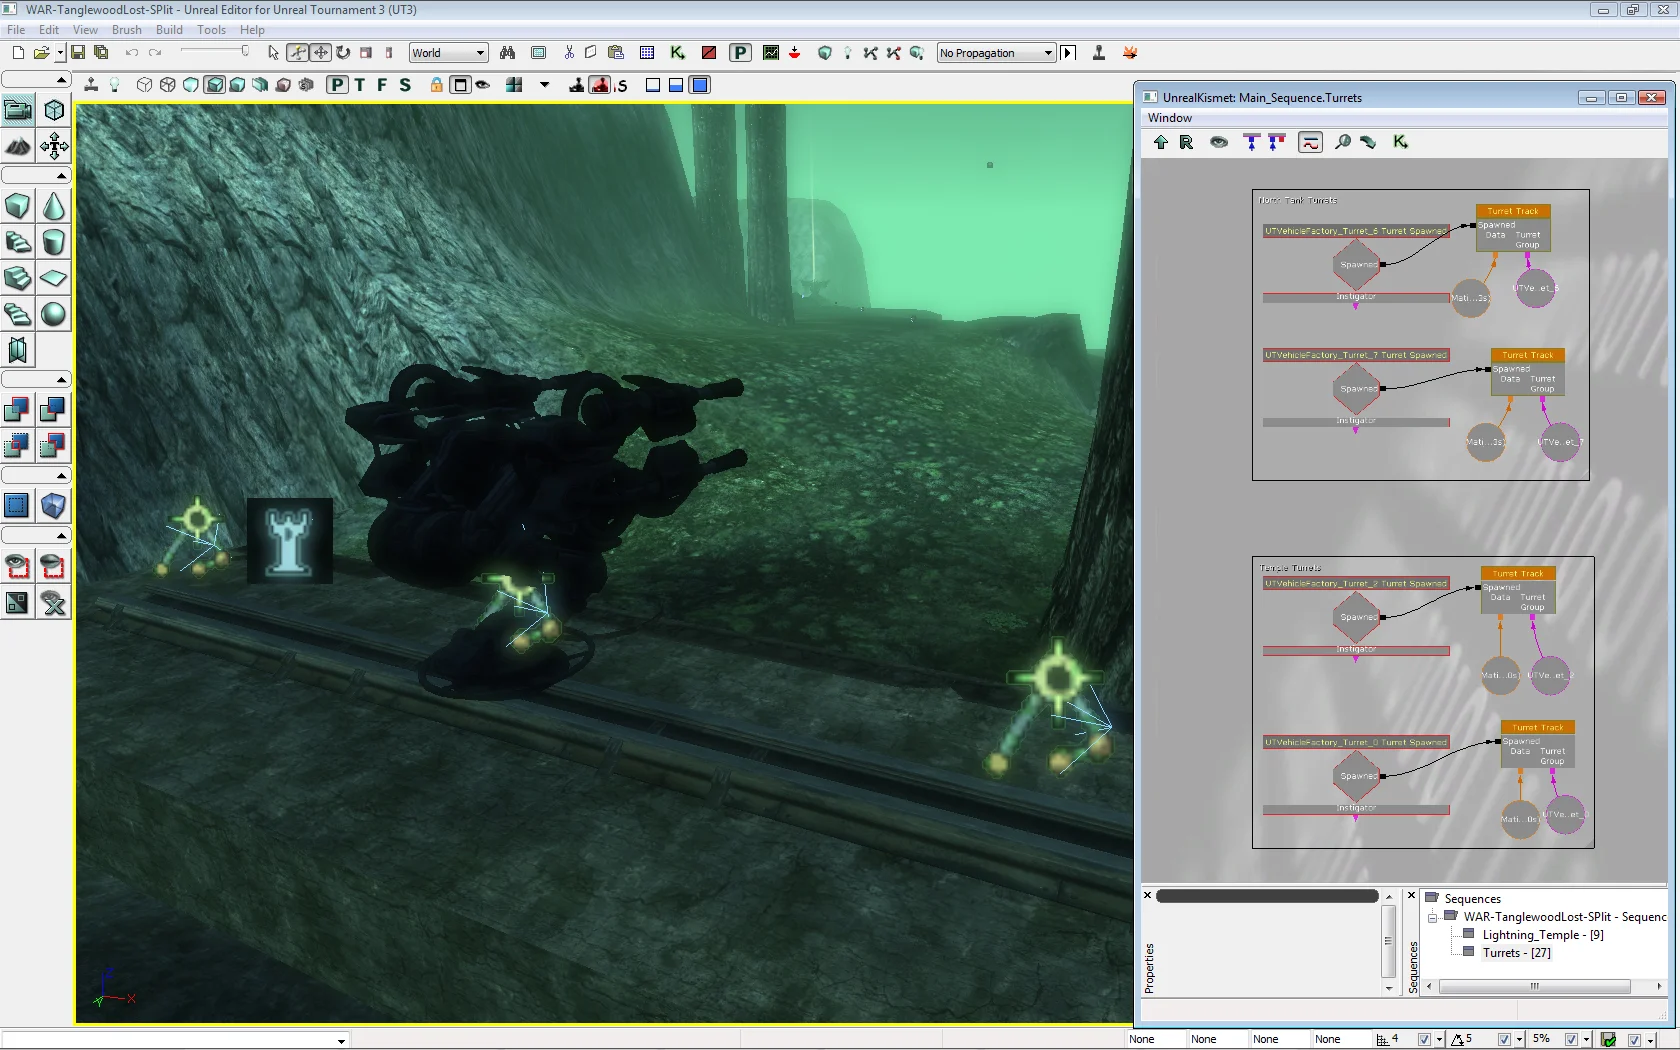
Task: Click the scissors cut icon
Action: (x=569, y=53)
